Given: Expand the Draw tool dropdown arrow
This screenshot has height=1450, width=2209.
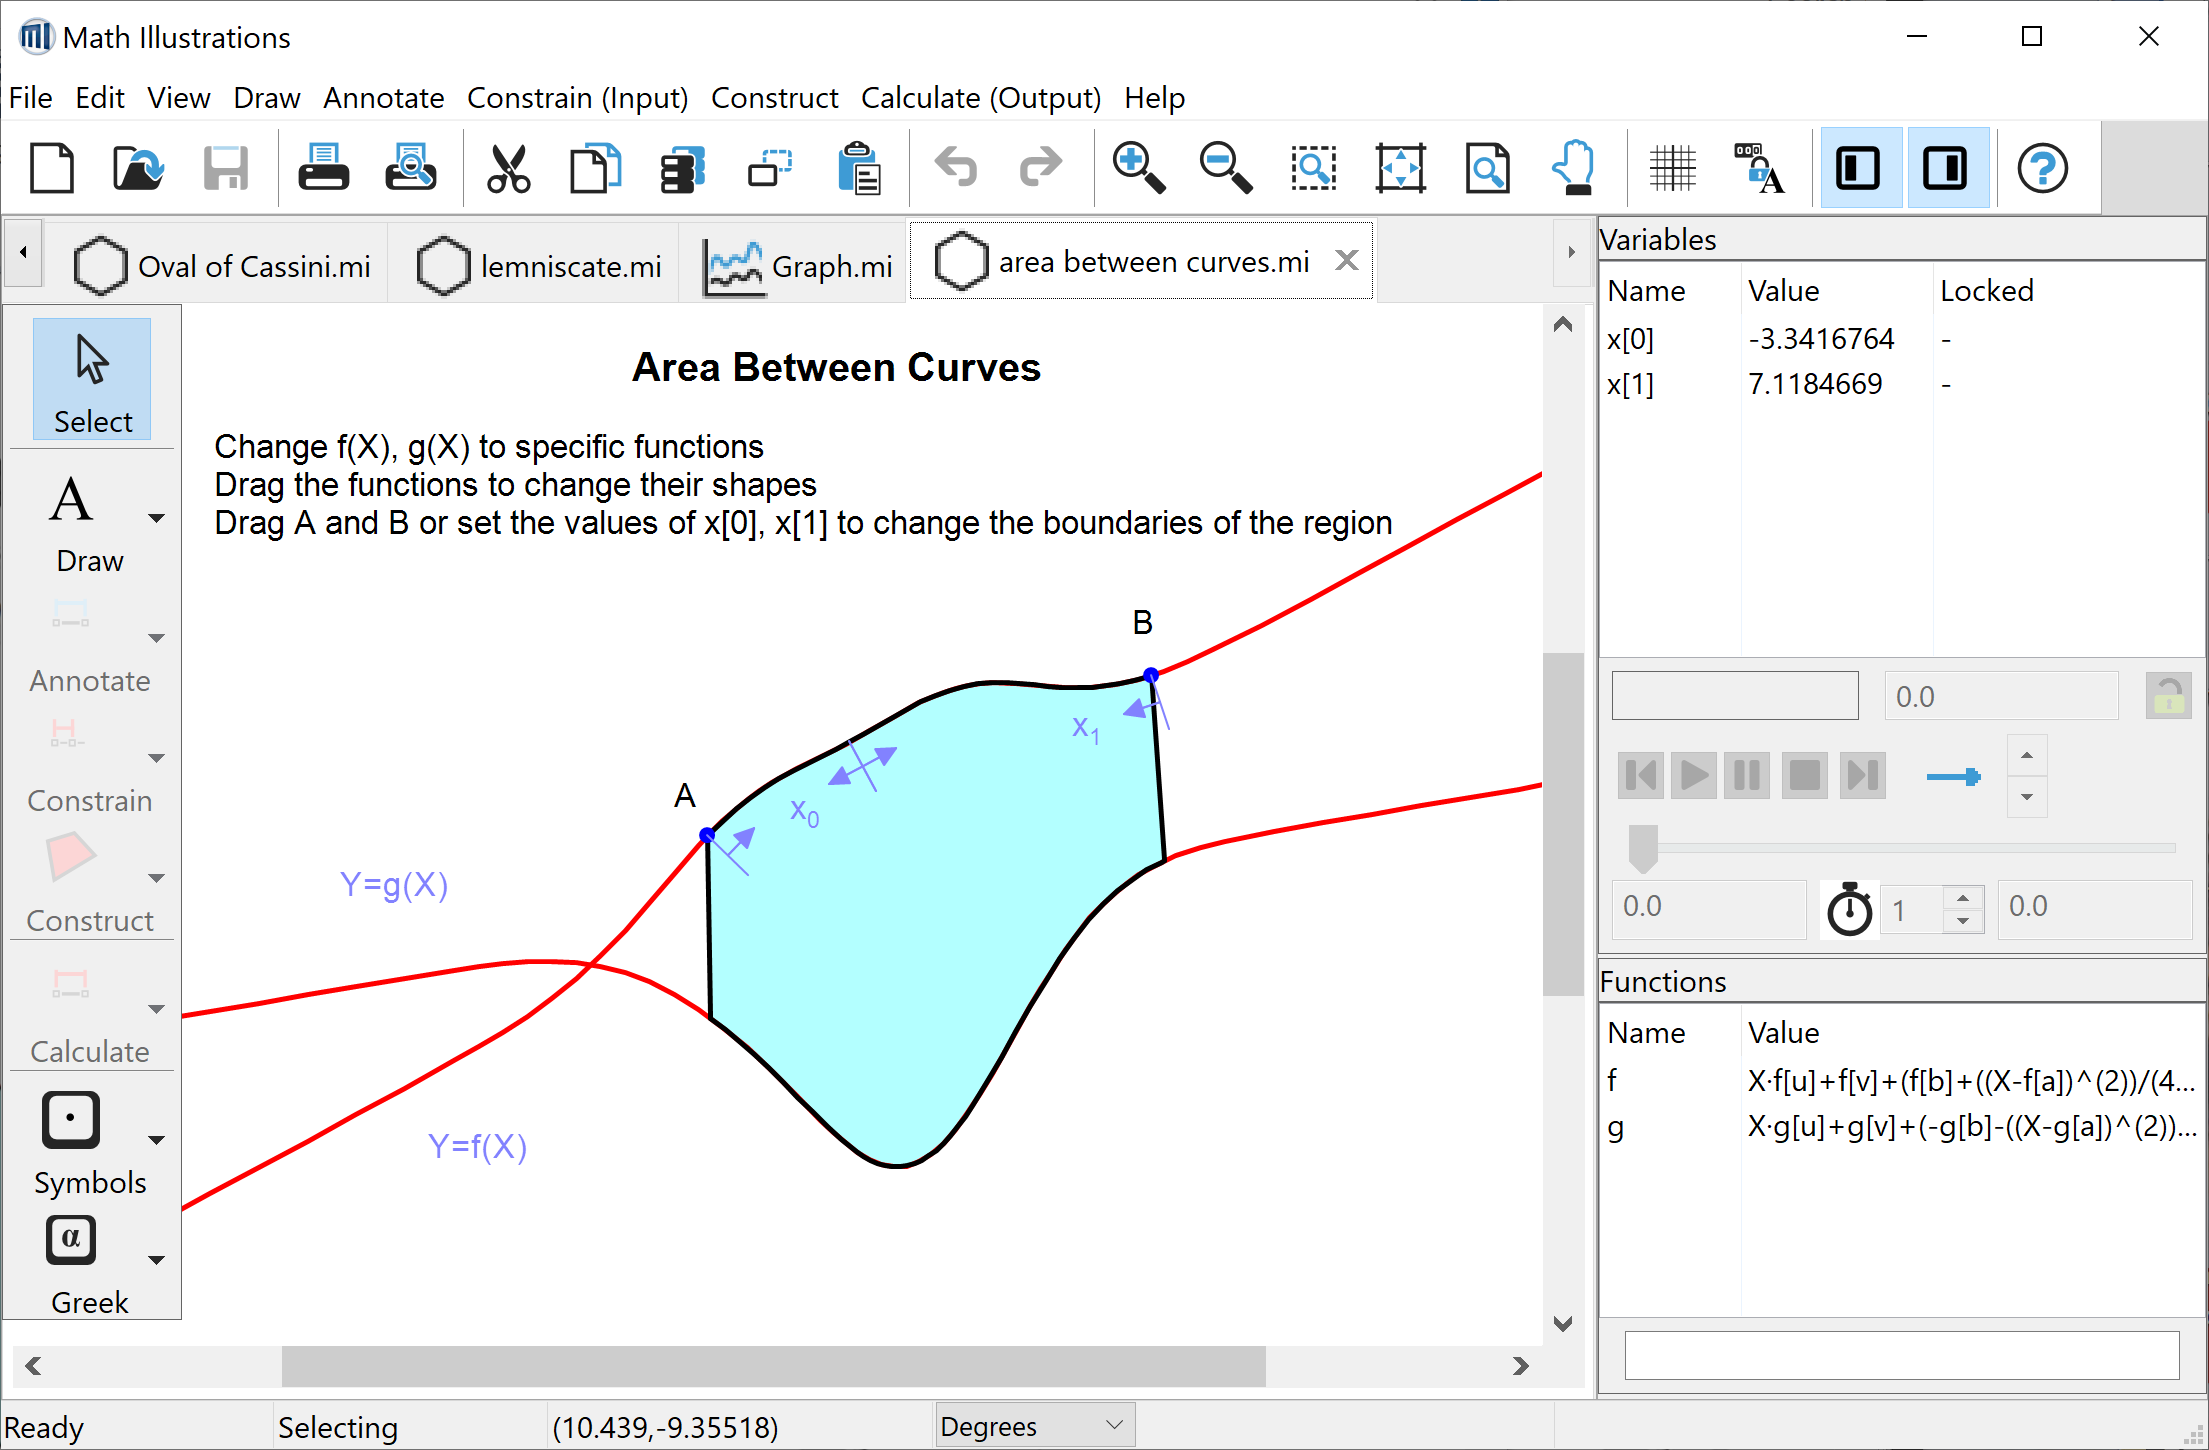Looking at the screenshot, I should pyautogui.click(x=156, y=518).
